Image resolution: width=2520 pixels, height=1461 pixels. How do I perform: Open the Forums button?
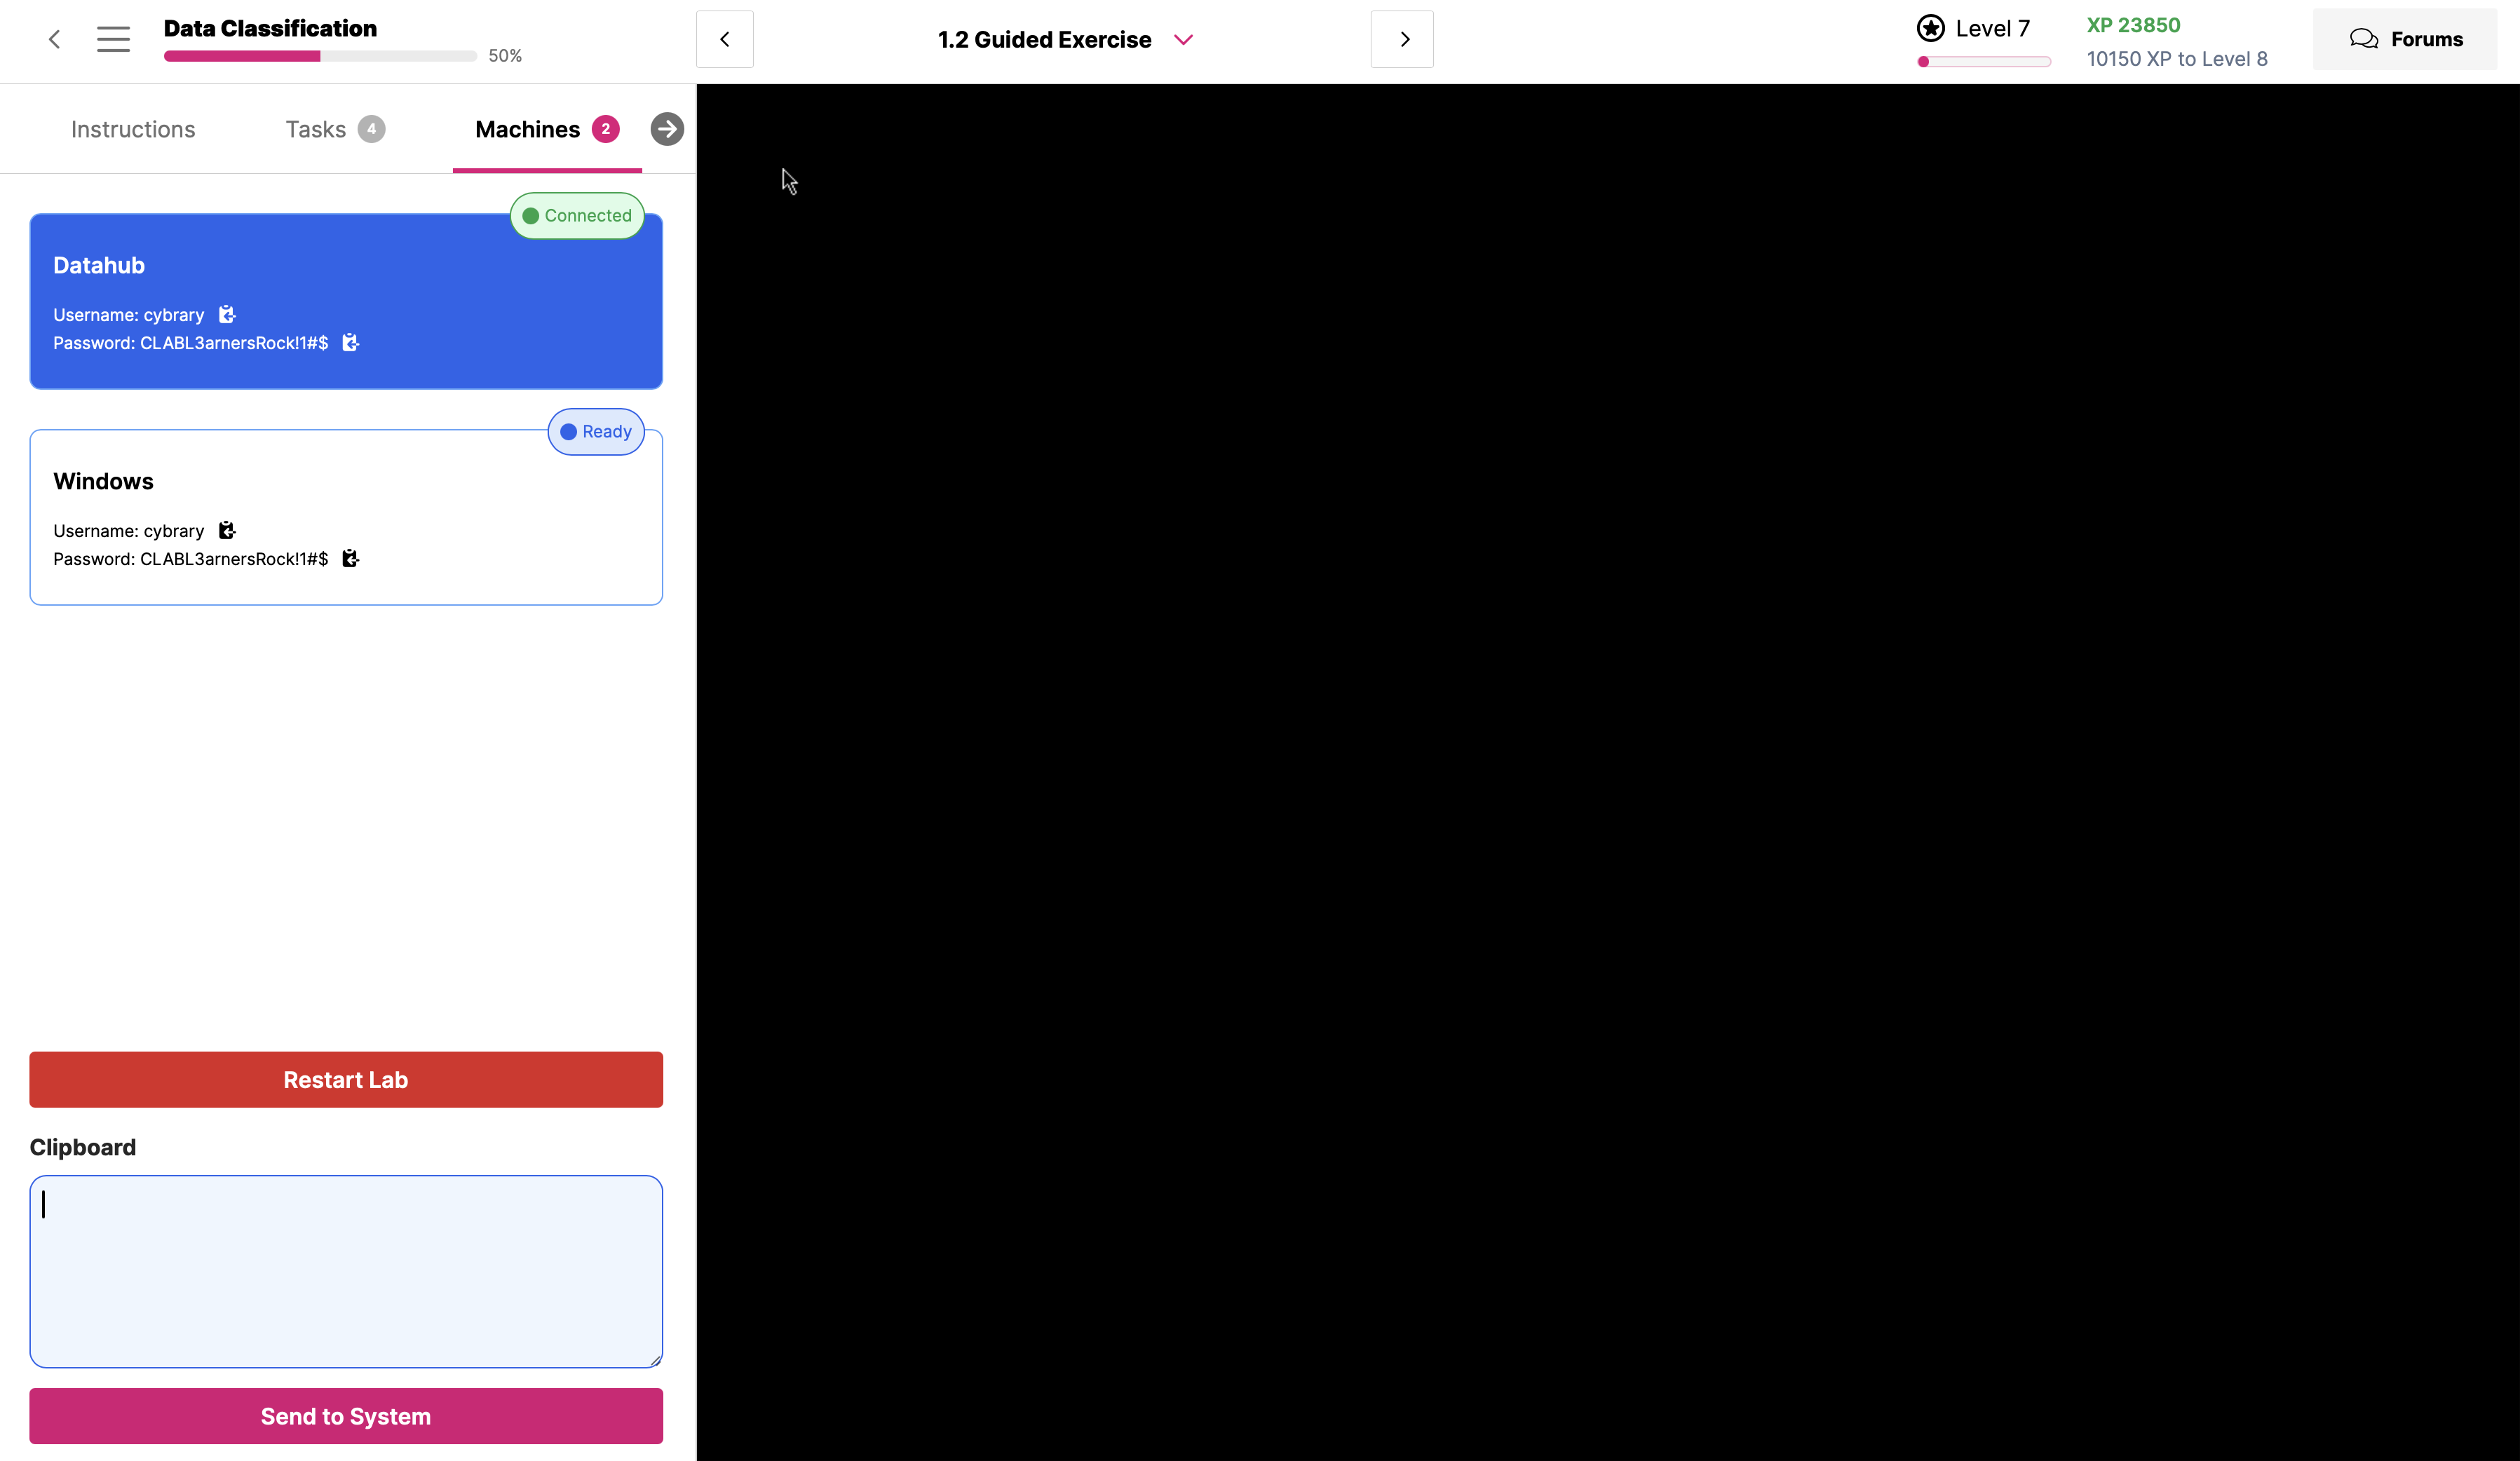tap(2405, 39)
